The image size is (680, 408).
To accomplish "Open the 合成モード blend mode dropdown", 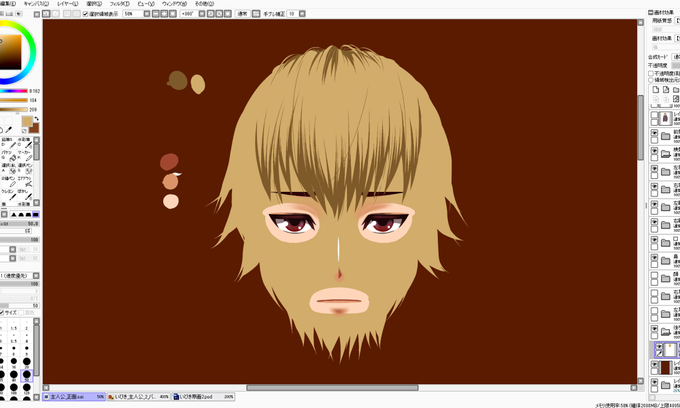I will (676, 57).
